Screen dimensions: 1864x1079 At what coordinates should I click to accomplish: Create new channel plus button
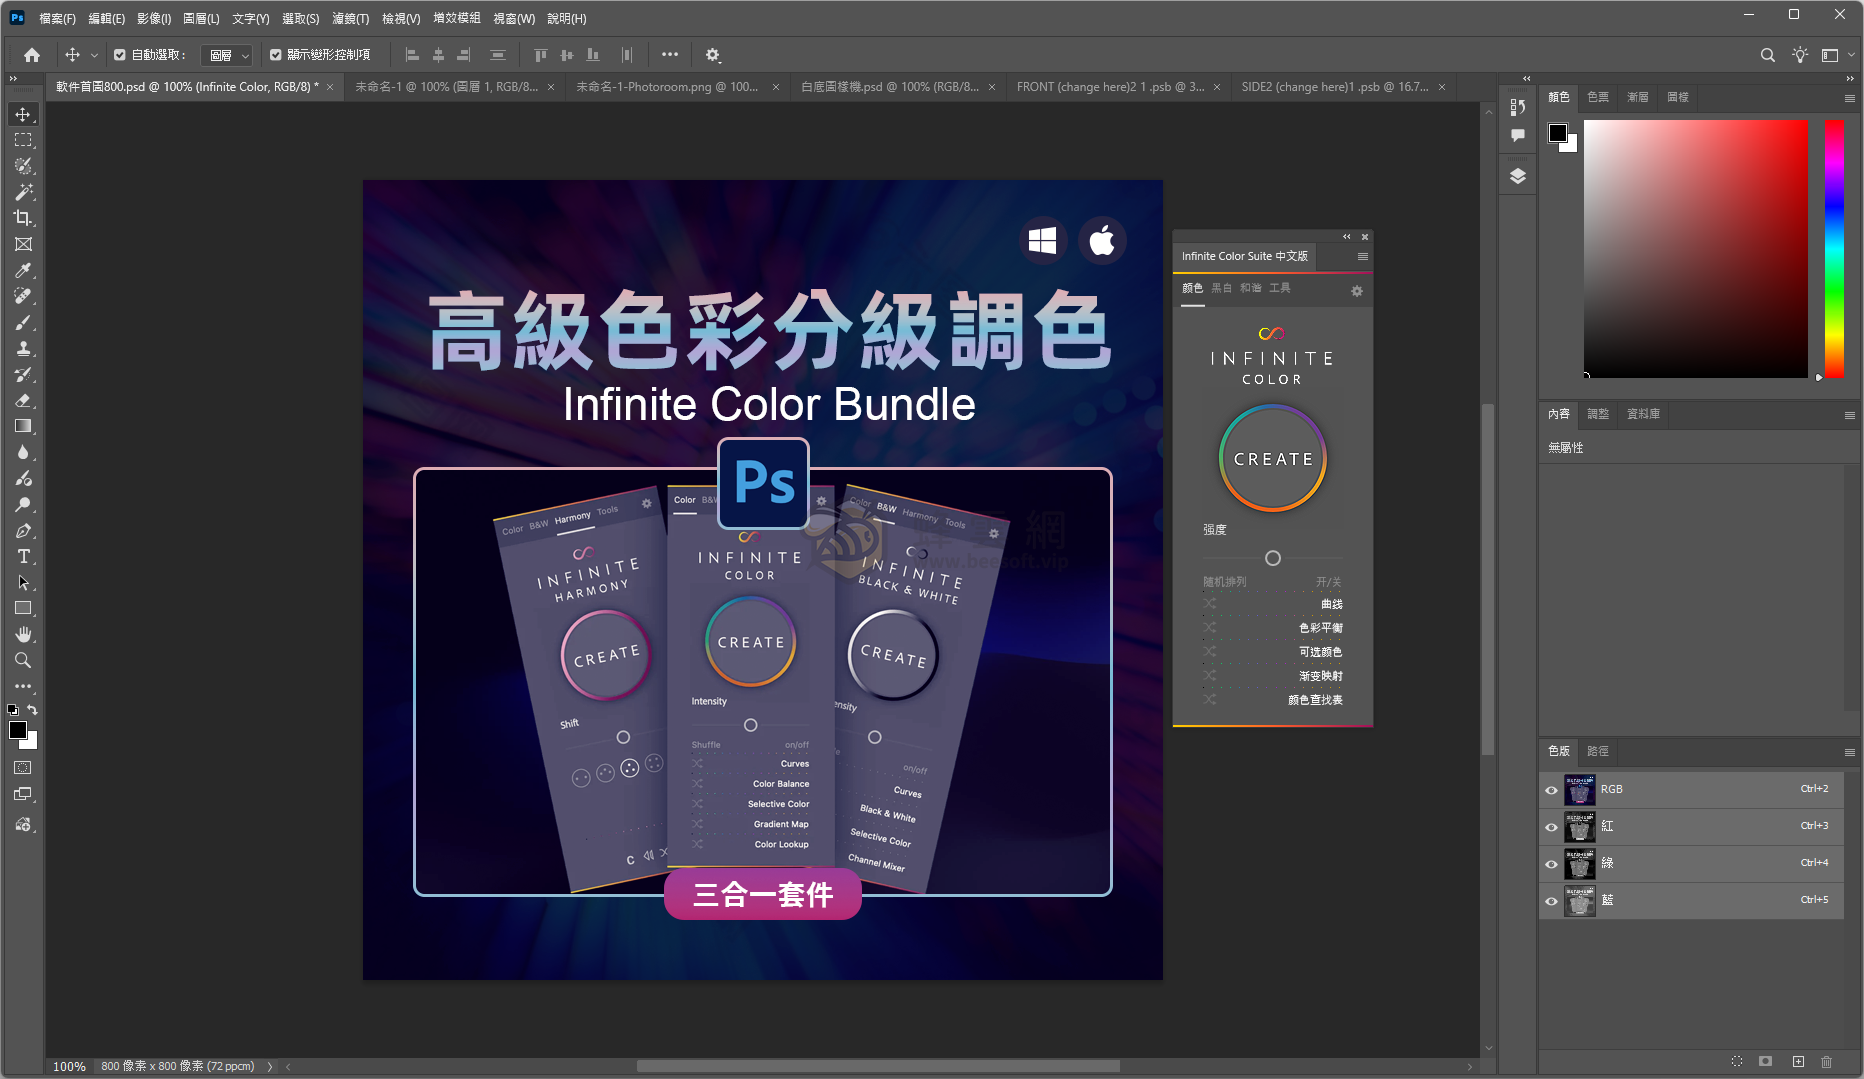pos(1798,1062)
